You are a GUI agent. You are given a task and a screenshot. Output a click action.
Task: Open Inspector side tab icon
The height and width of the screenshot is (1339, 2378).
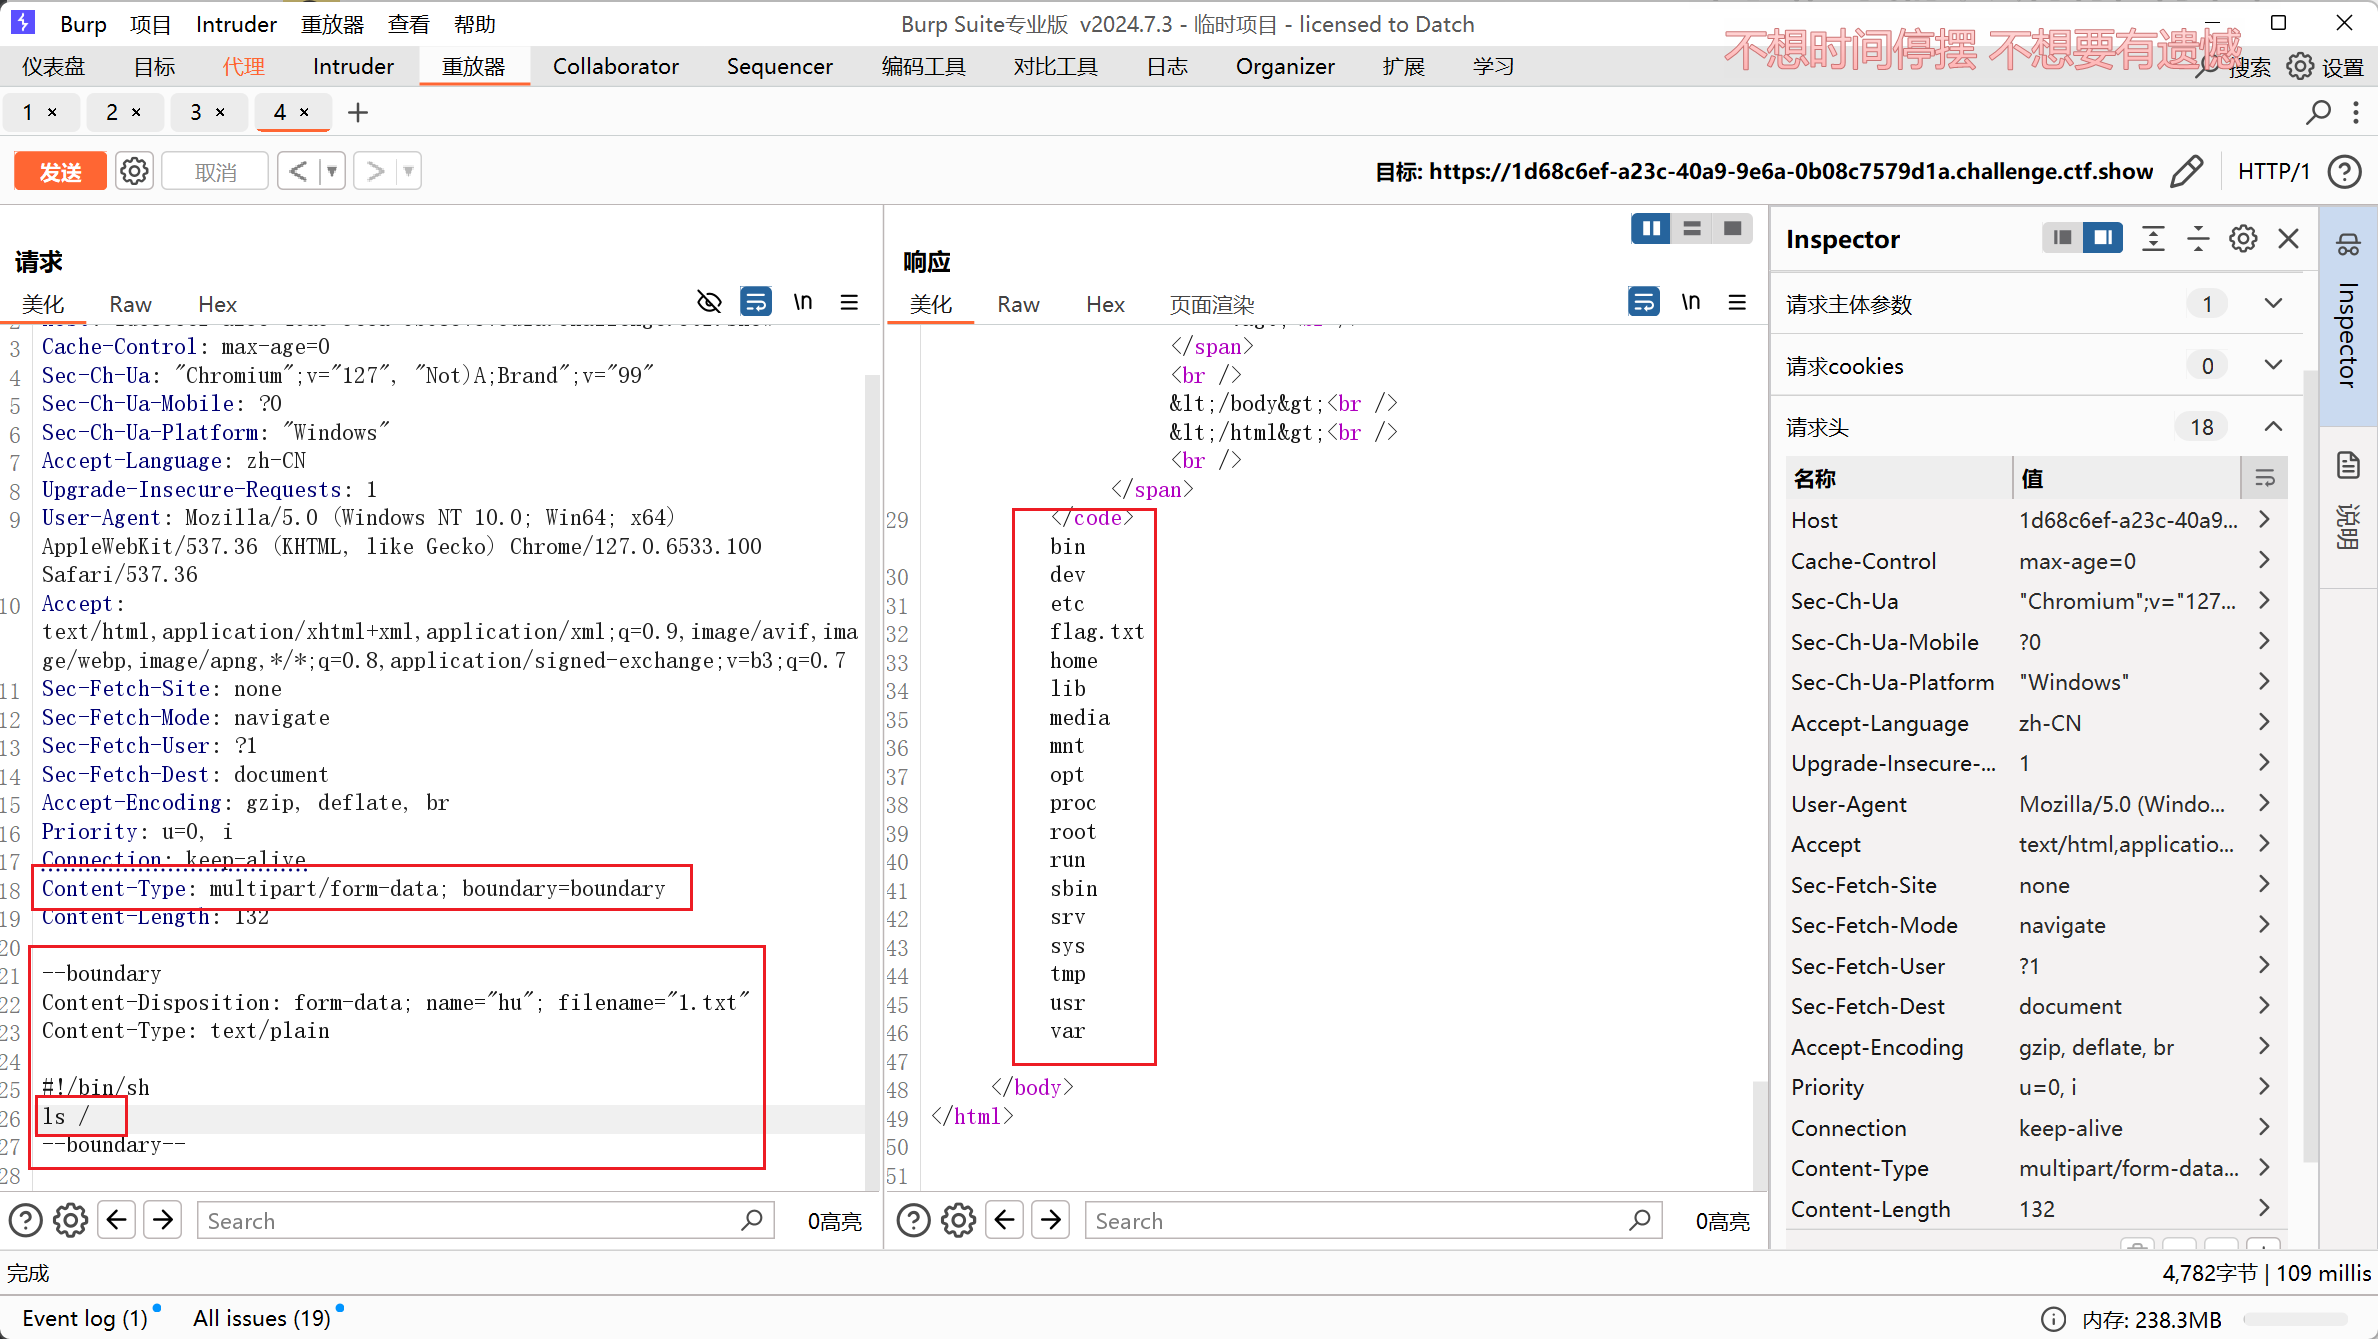point(2348,244)
